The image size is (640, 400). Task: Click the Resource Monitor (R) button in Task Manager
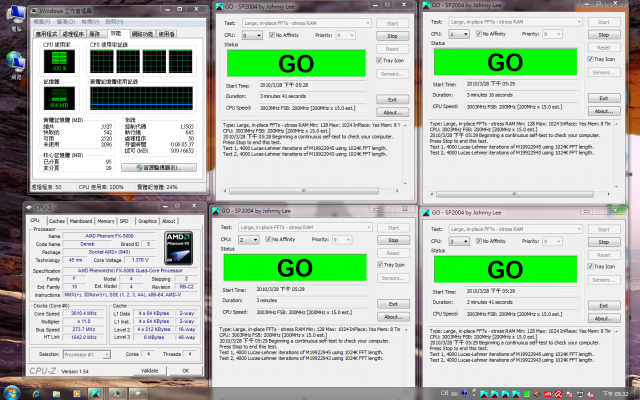tap(159, 168)
